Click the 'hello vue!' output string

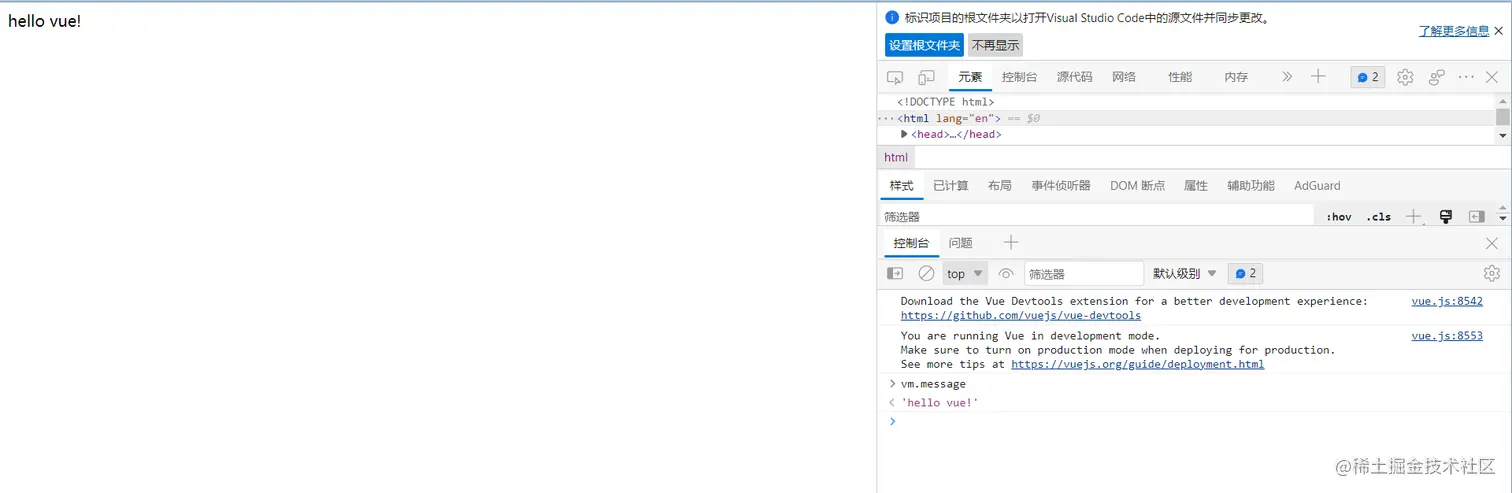(940, 403)
